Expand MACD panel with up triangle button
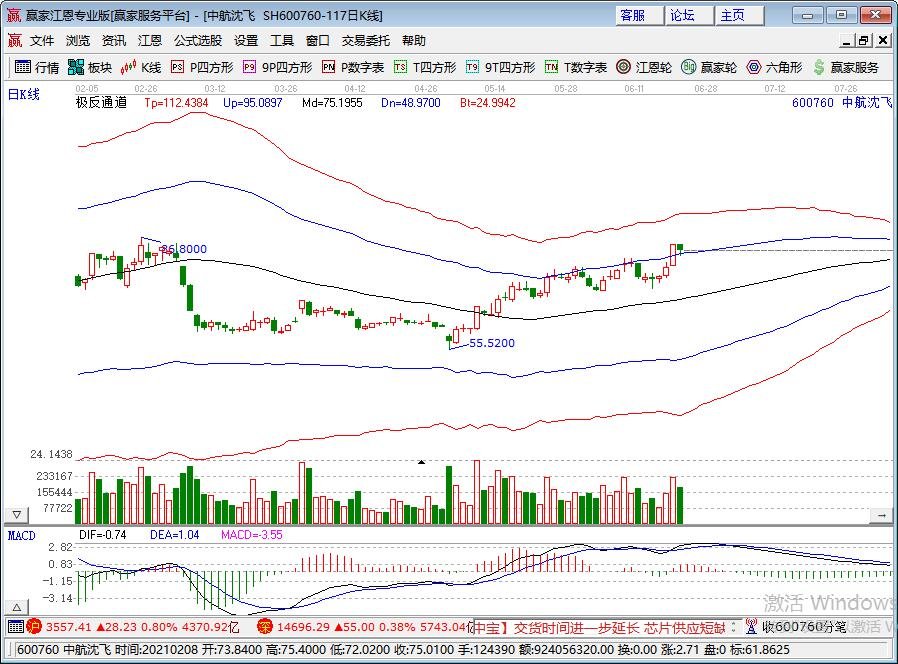Viewport: 898px width, 664px height. [17, 607]
